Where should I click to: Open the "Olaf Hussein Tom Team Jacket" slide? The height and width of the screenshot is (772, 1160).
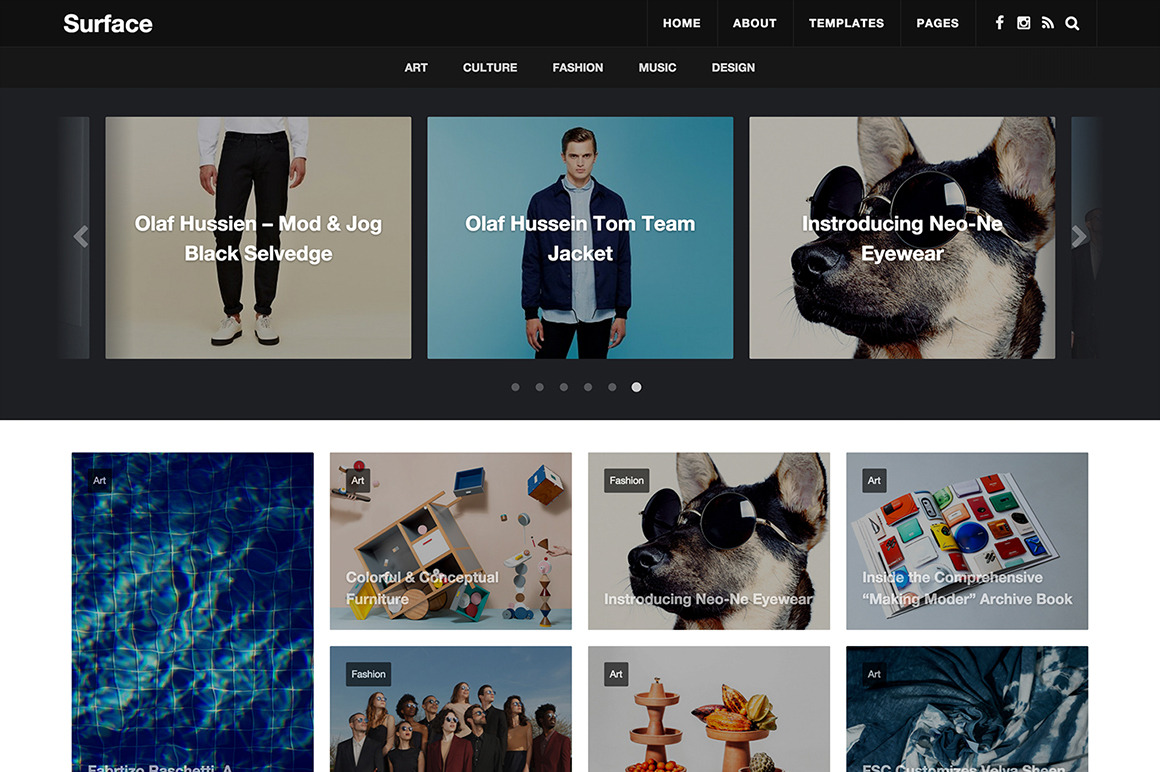[x=579, y=237]
